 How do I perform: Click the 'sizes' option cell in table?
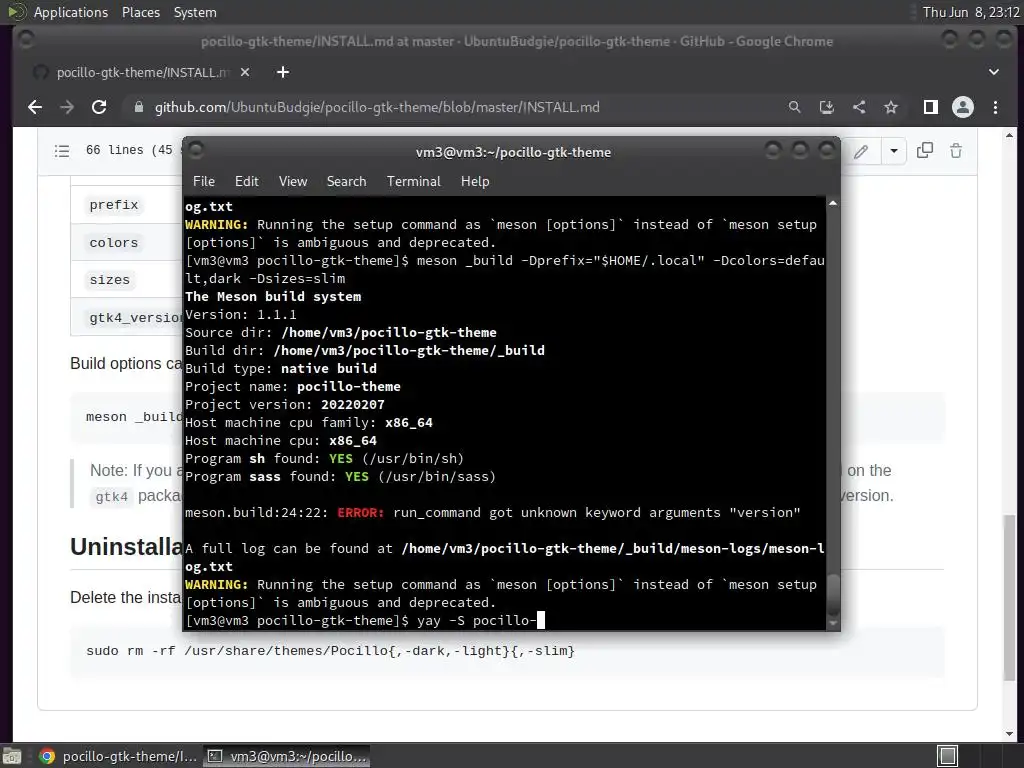click(110, 280)
